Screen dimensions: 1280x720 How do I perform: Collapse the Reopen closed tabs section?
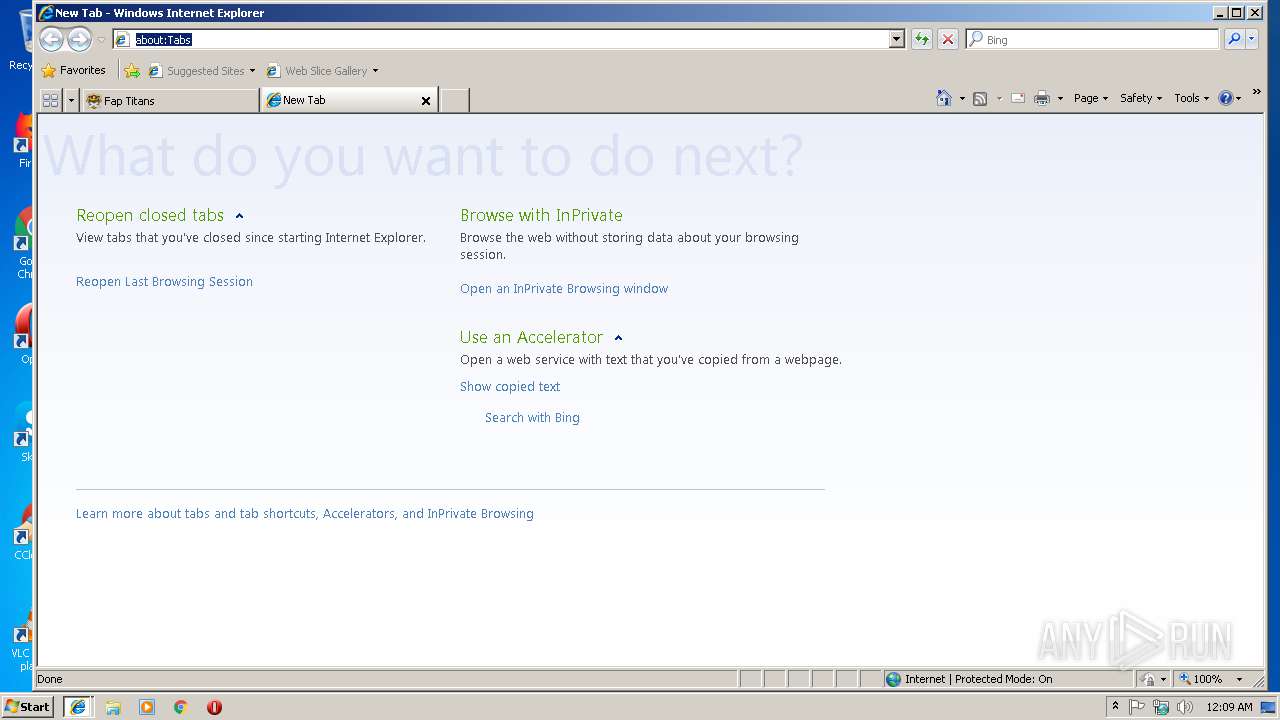click(x=239, y=216)
